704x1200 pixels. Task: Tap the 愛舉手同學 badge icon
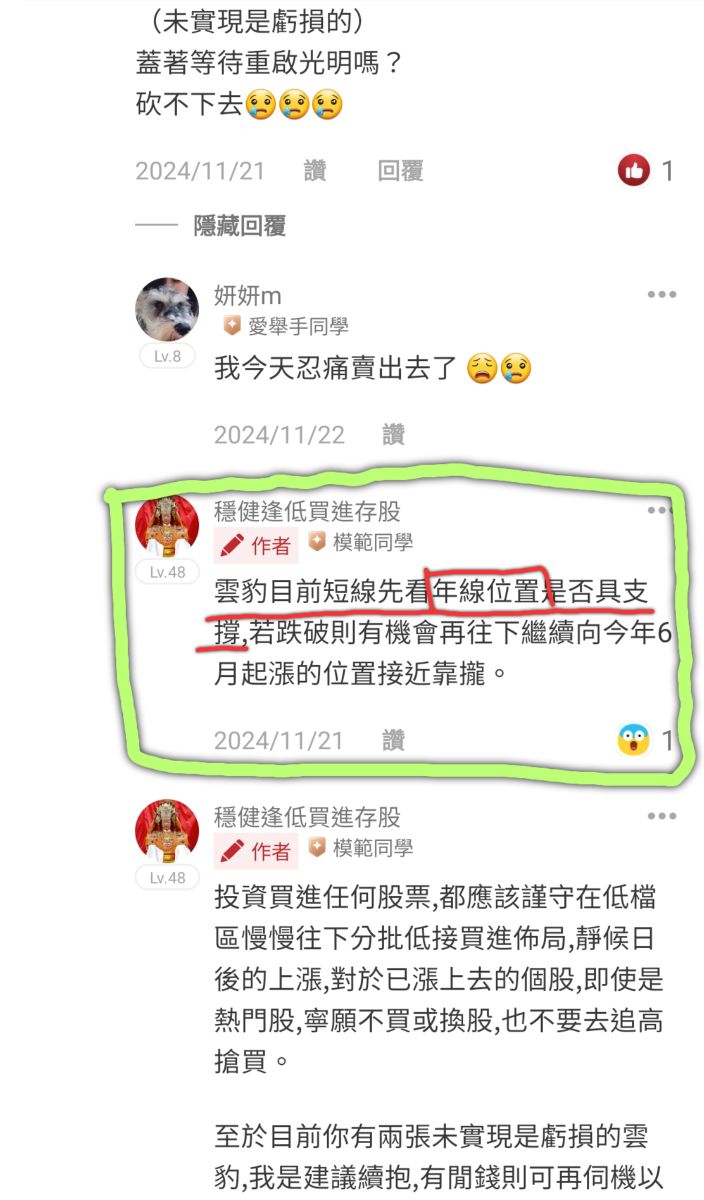231,326
